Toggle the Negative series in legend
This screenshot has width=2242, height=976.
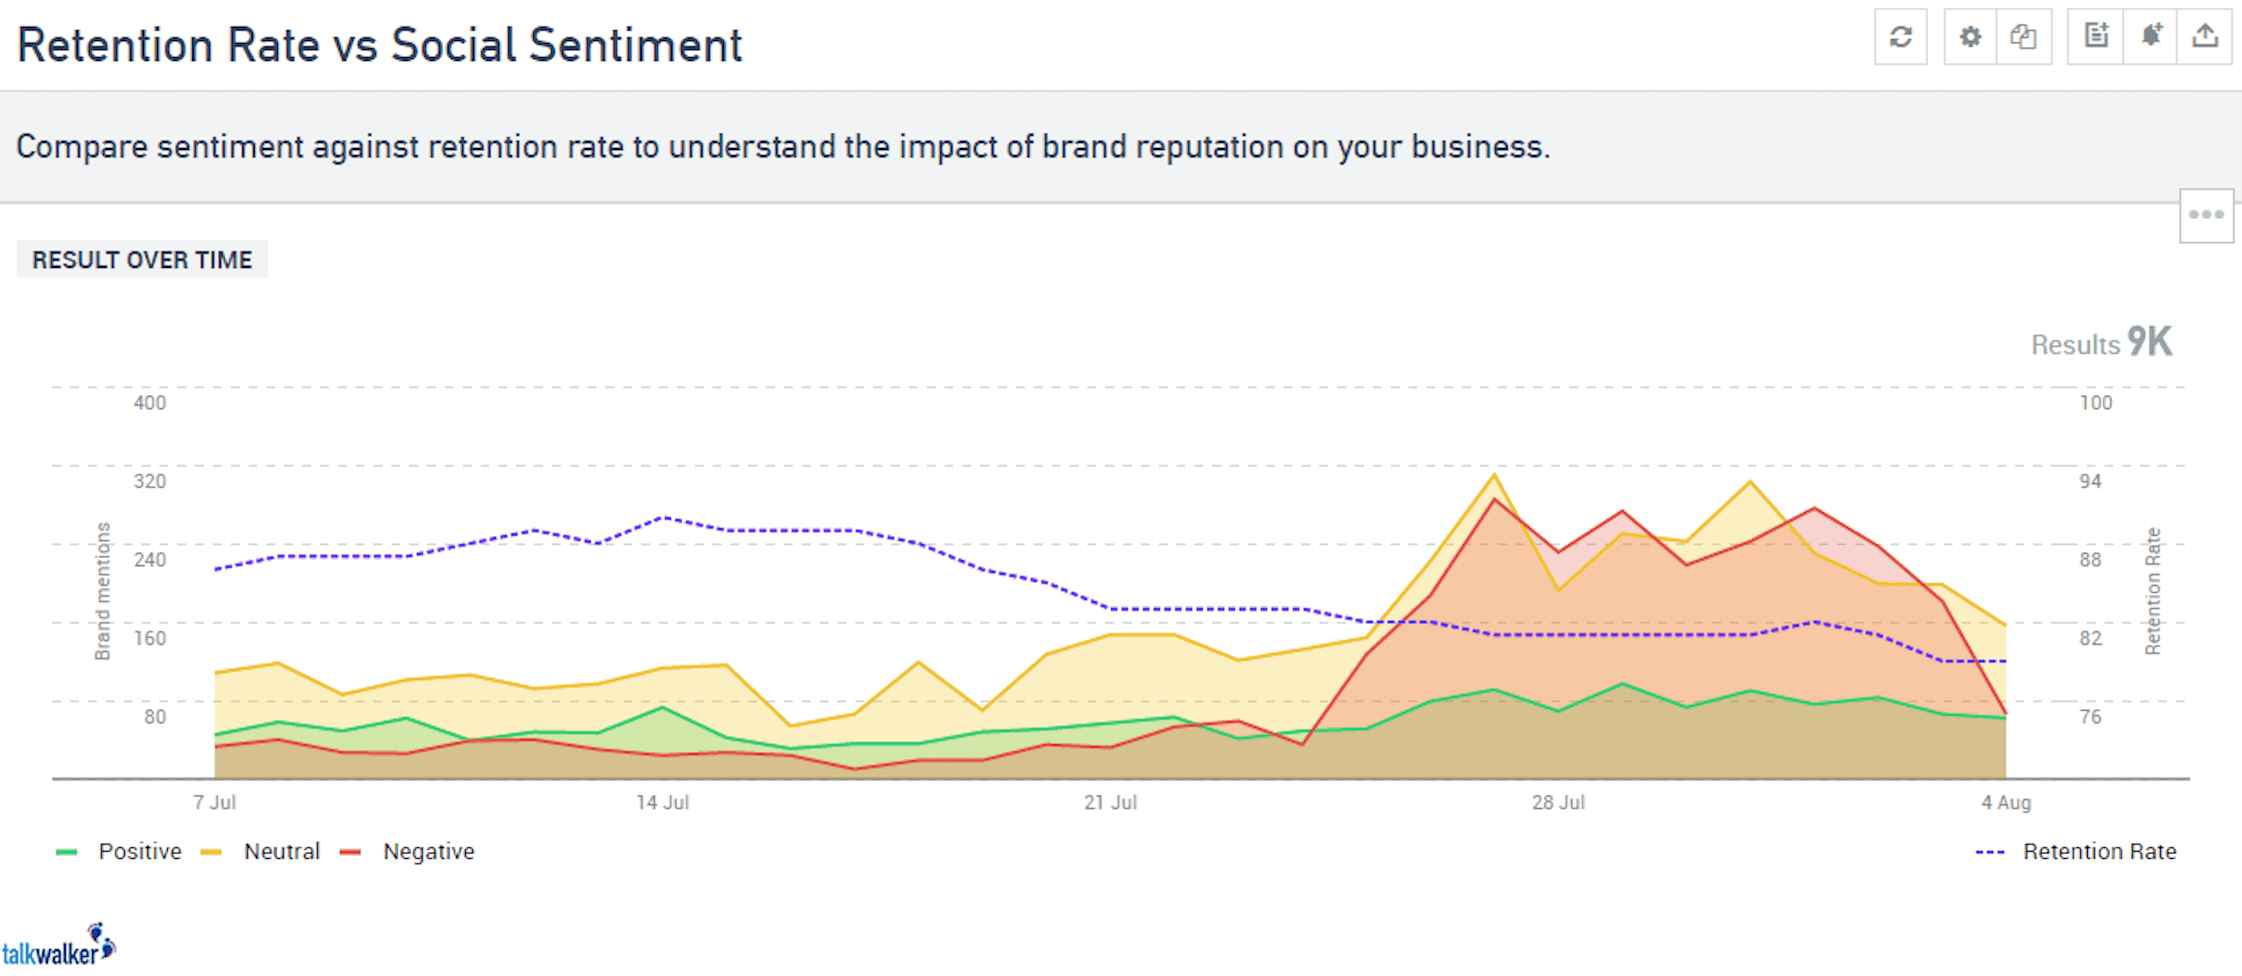coord(428,852)
